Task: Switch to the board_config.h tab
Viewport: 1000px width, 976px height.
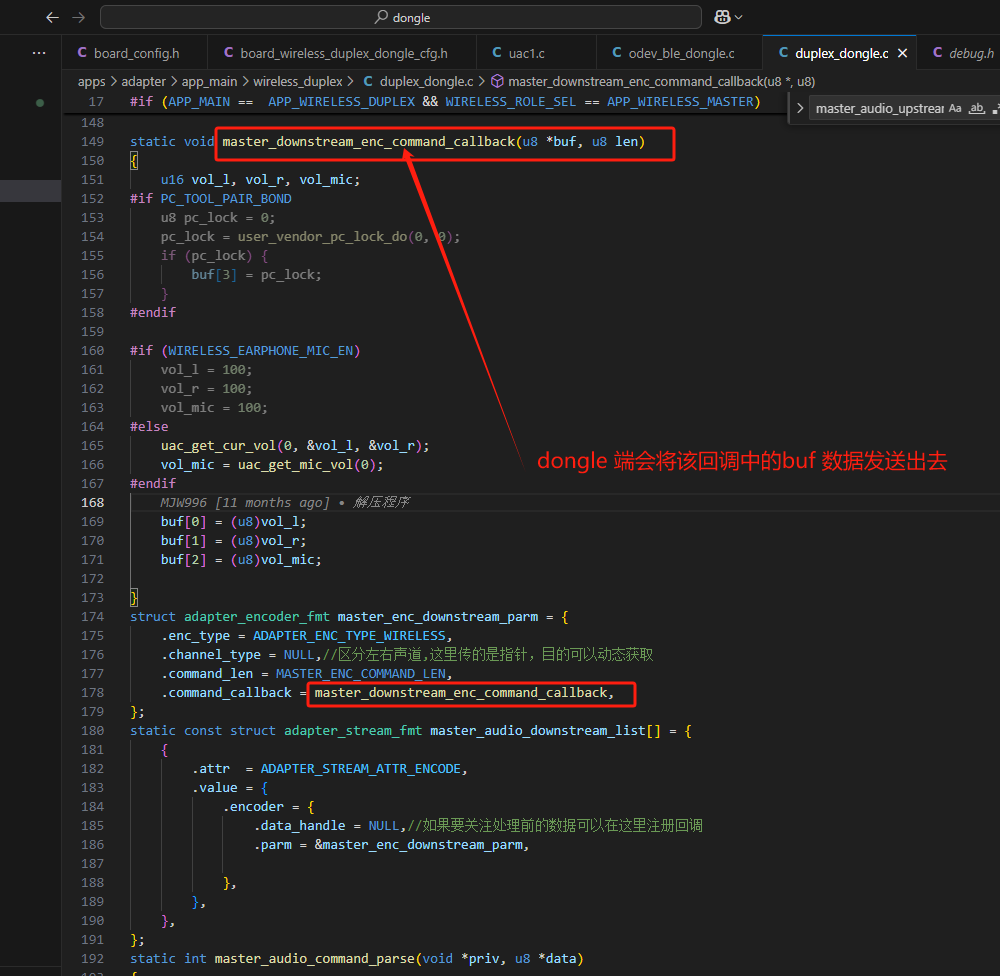Action: (x=135, y=53)
